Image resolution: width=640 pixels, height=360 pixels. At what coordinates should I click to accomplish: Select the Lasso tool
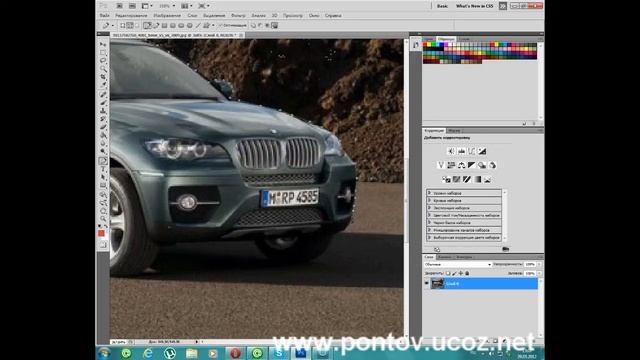click(103, 60)
